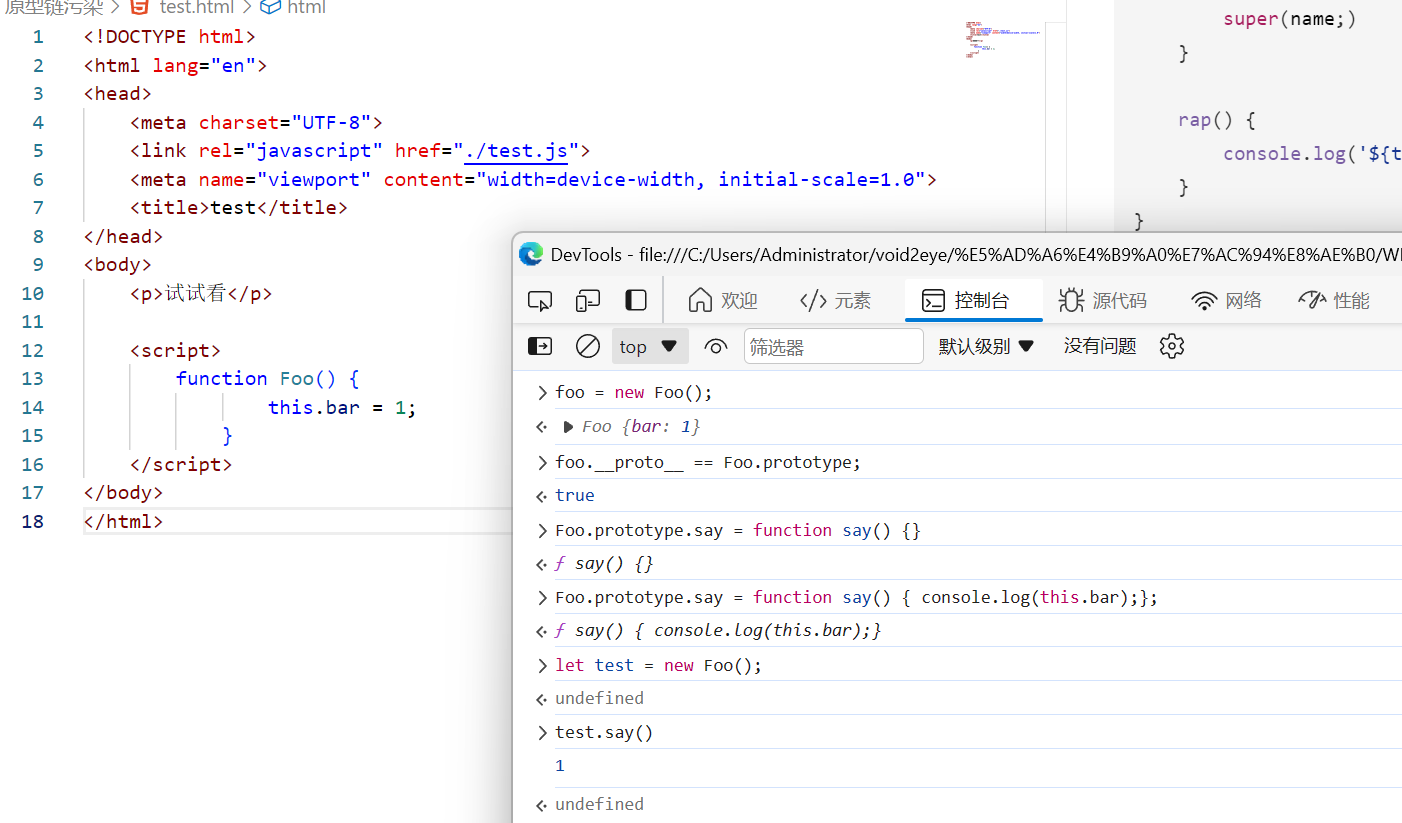Click the 'ƒ say() {}' console output

coord(604,563)
